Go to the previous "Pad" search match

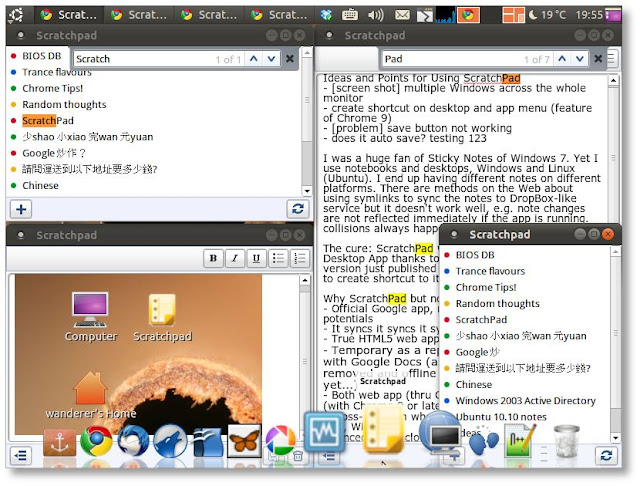tap(562, 59)
